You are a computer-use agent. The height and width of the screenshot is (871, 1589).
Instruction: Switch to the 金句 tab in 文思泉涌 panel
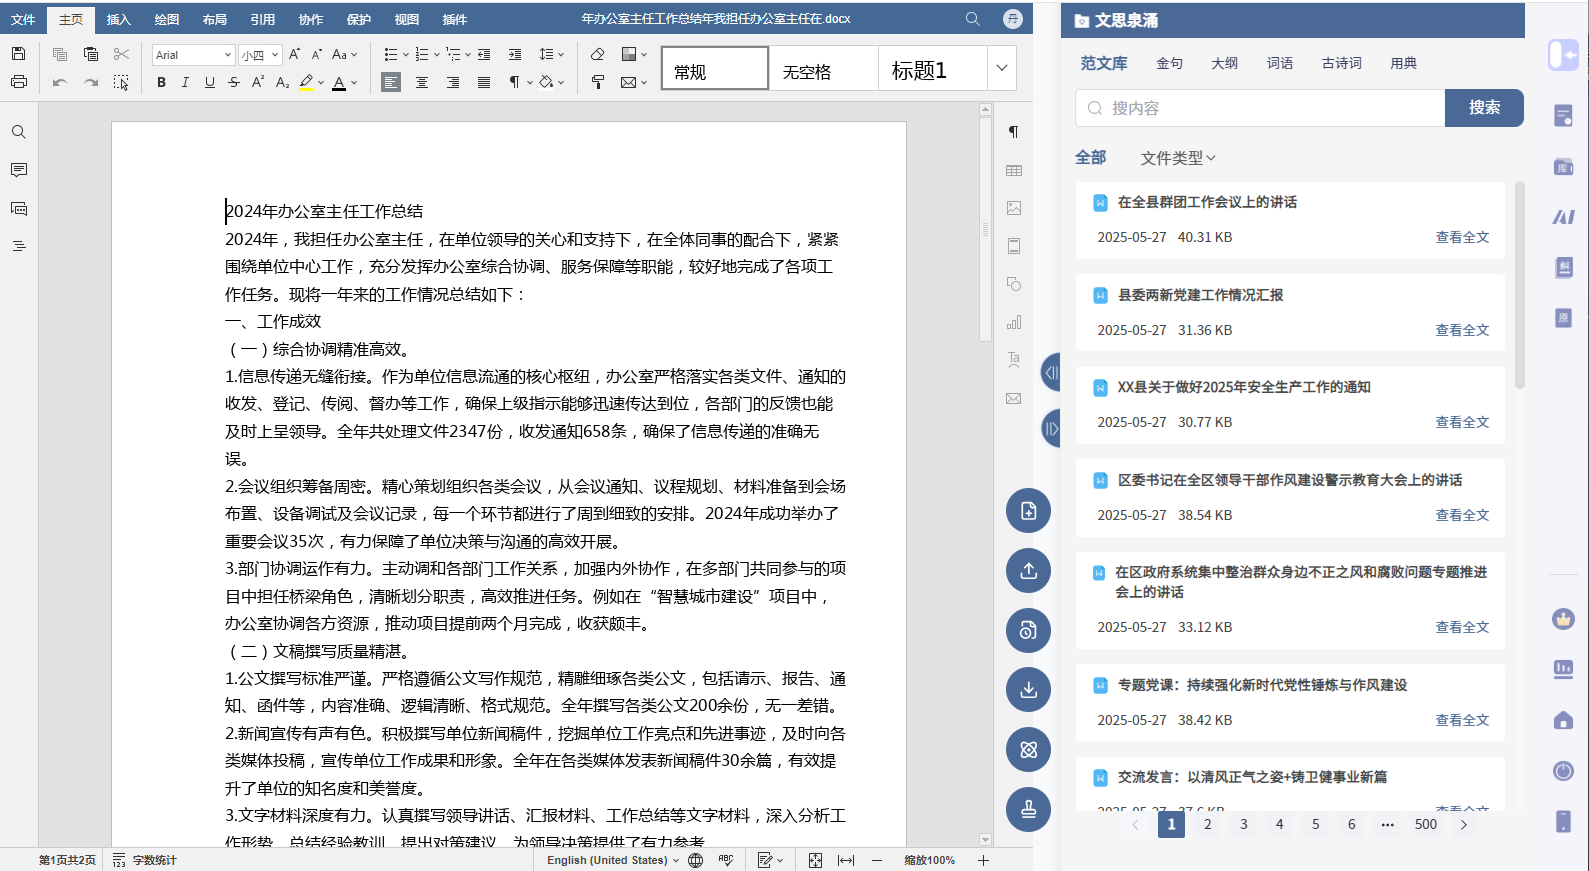point(1169,63)
